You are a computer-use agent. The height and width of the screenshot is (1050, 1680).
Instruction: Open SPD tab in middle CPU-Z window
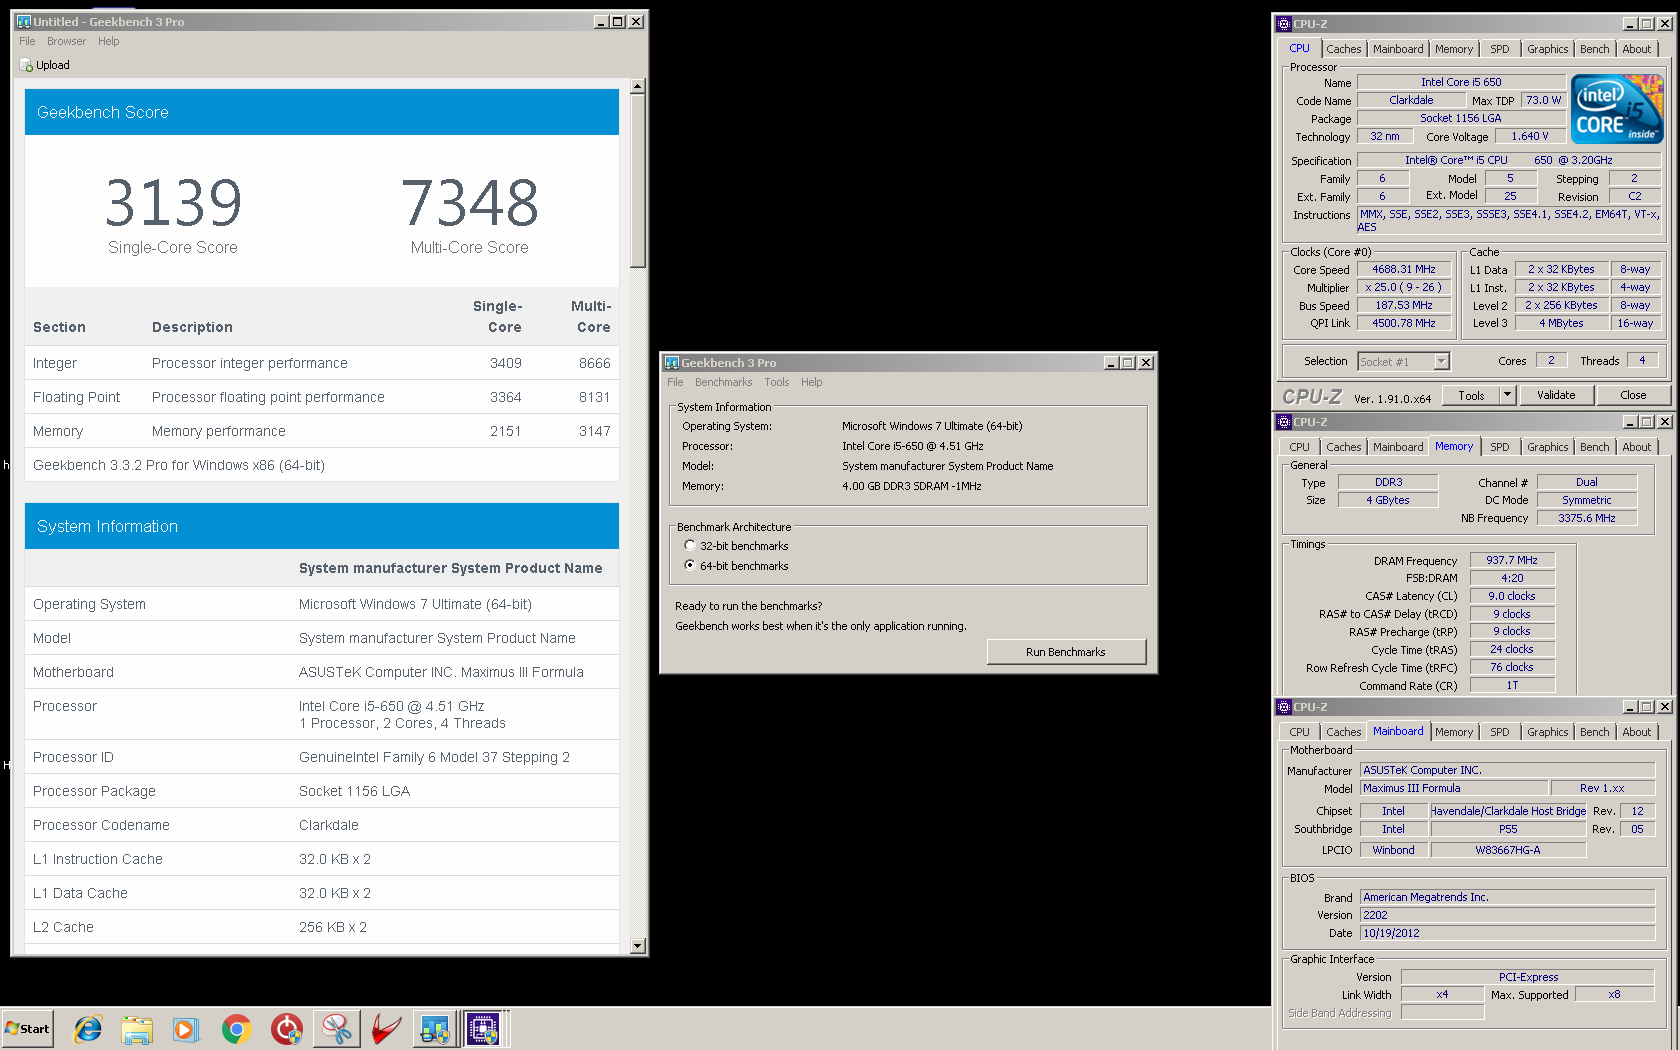click(1500, 447)
